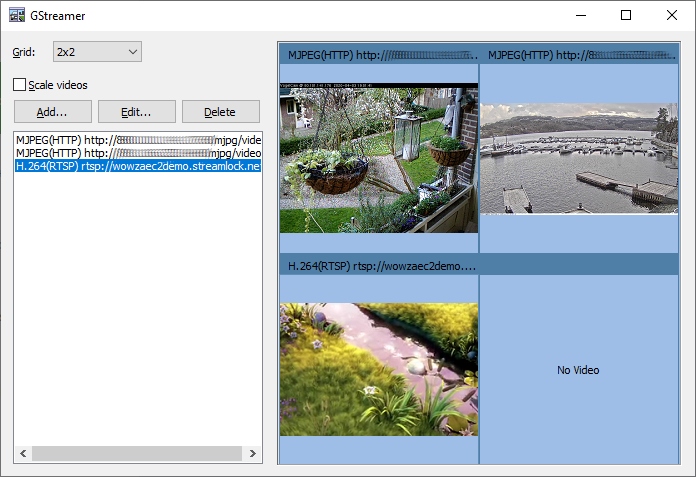This screenshot has height=477, width=696.
Task: Select the first MJPEG(HTTP) entry in the stream list
Action: tap(138, 140)
